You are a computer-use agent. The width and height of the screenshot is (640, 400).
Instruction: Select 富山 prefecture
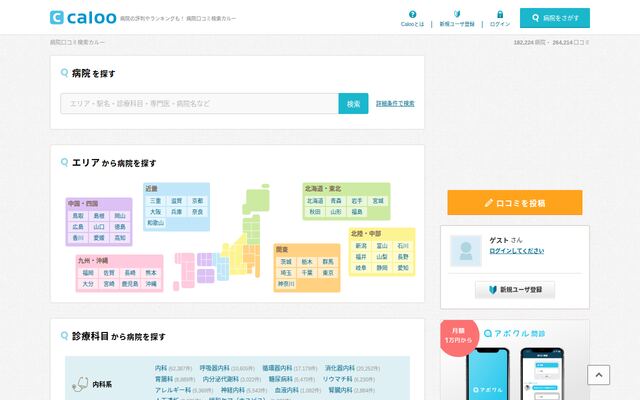click(x=382, y=246)
